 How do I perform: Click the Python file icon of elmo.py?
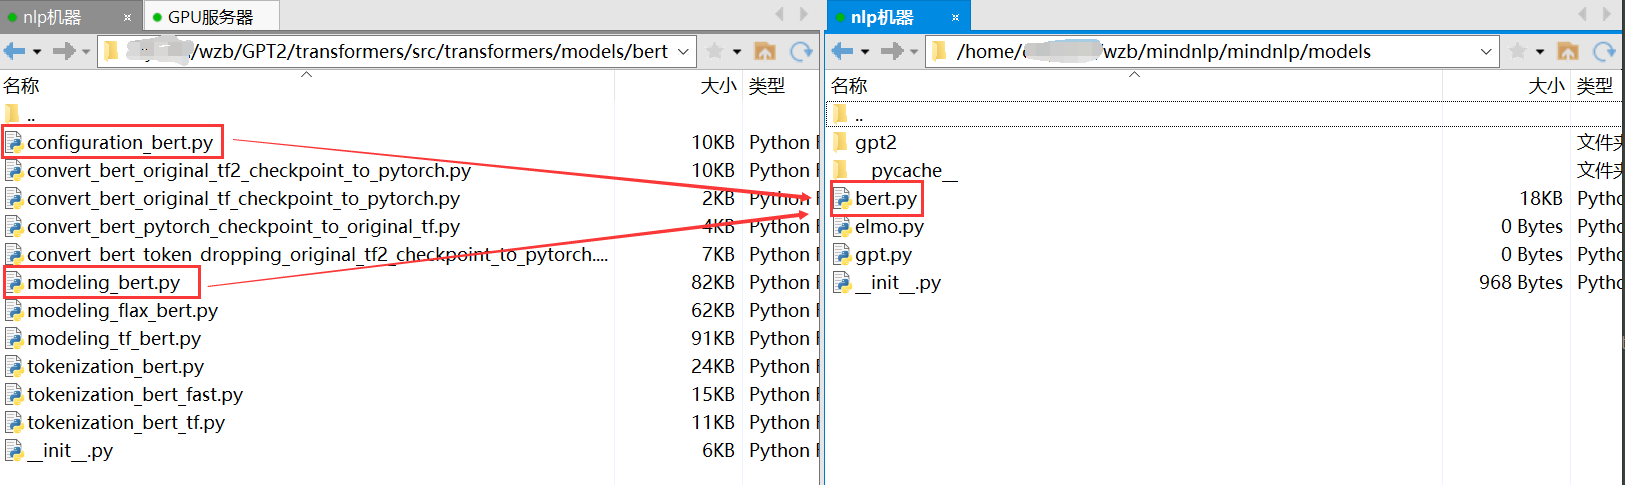tap(842, 227)
